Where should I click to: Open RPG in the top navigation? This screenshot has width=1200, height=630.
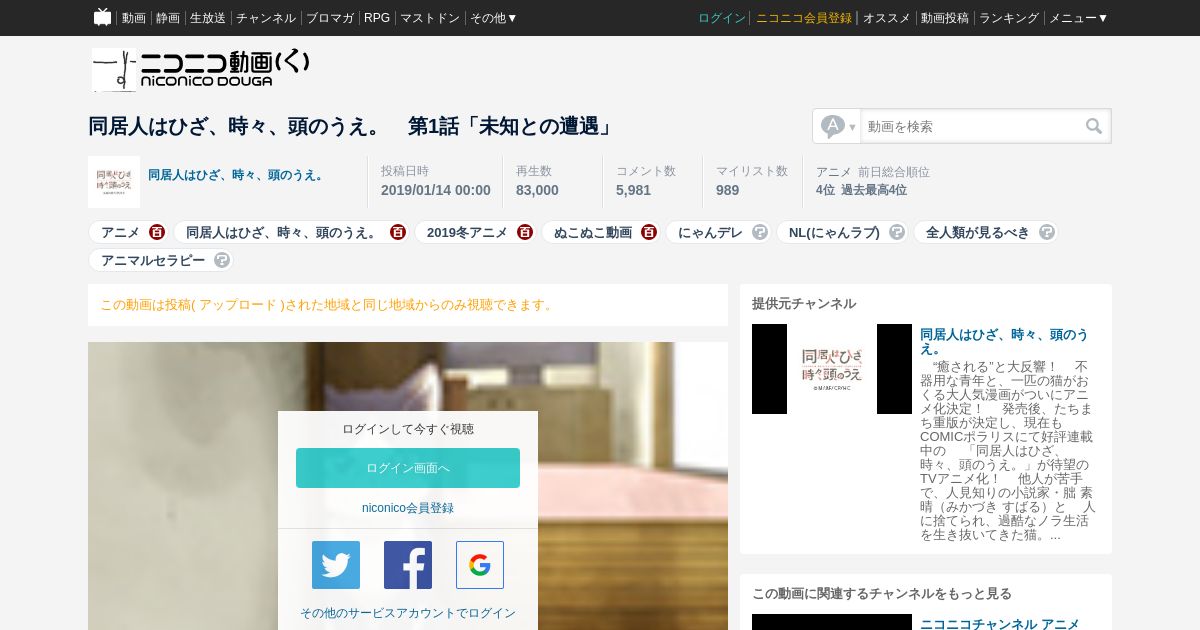click(x=377, y=18)
